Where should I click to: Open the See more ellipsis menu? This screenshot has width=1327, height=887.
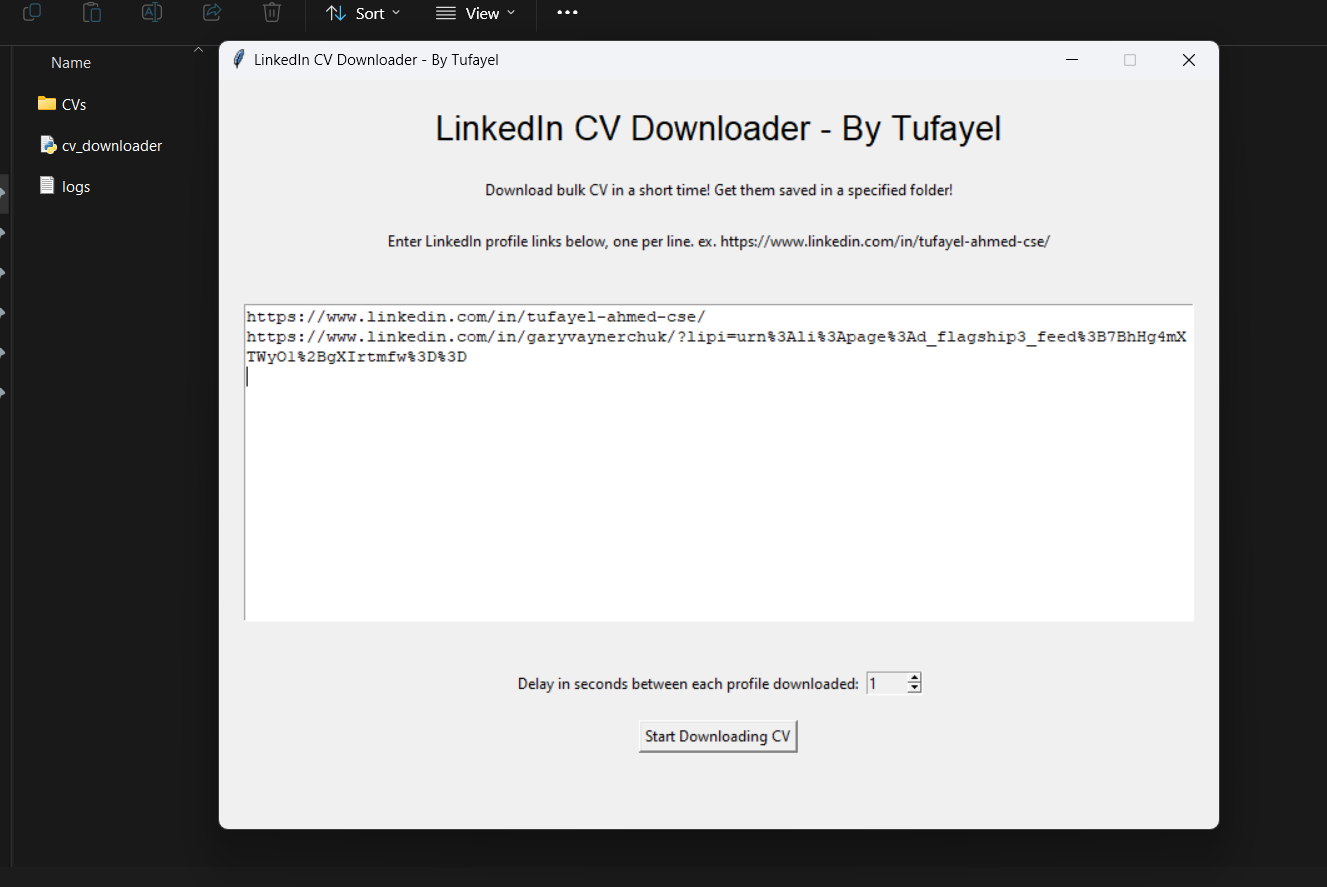click(x=567, y=13)
